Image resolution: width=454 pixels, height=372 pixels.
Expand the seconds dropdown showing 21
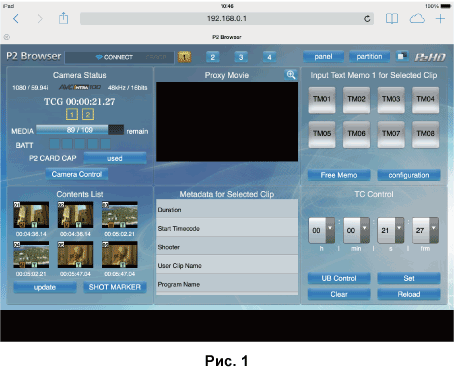click(x=399, y=230)
